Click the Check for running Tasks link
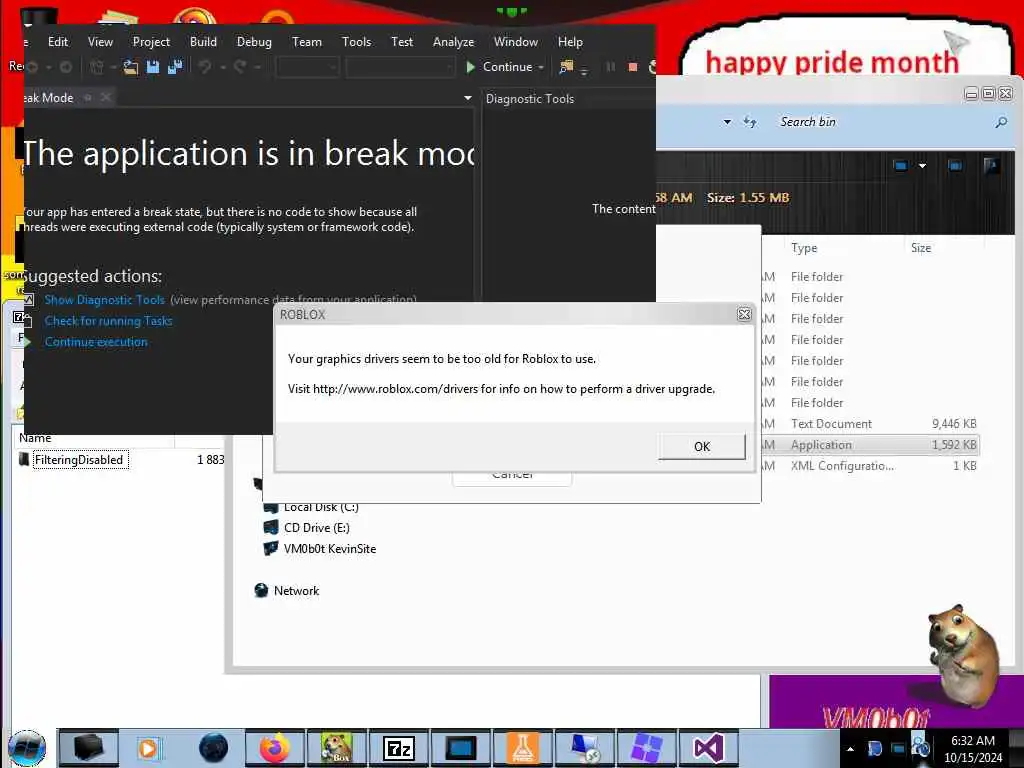The width and height of the screenshot is (1024, 768). (x=108, y=321)
